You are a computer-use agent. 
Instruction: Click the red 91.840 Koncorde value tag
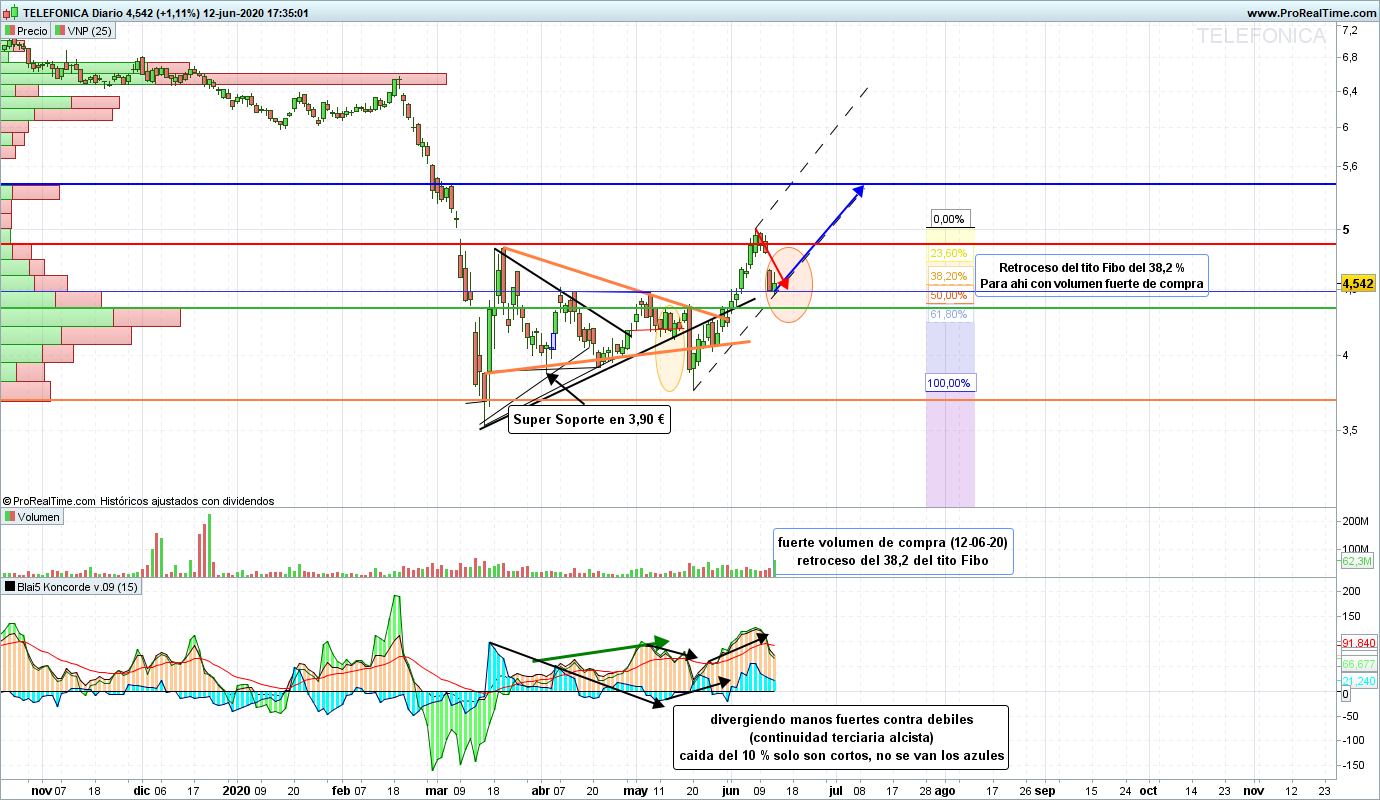[x=1359, y=643]
